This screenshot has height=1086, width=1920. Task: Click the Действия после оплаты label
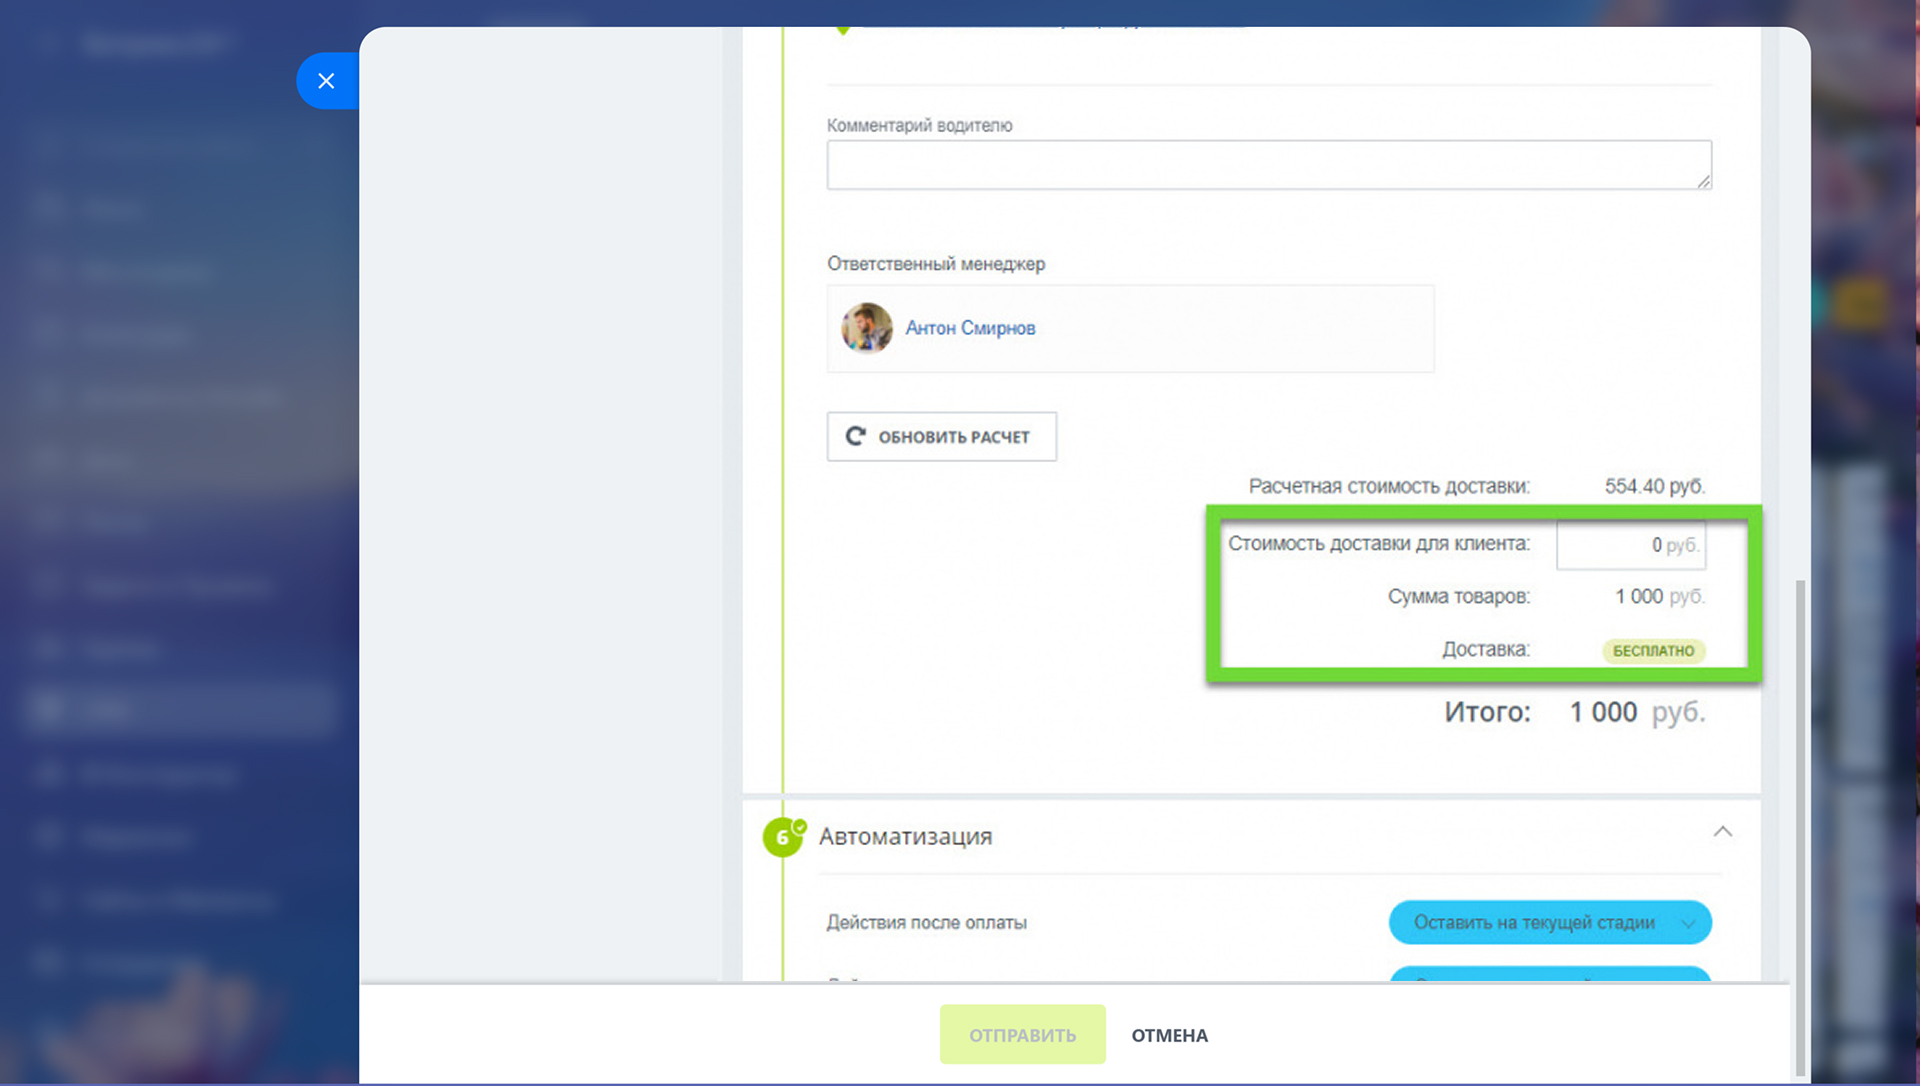(927, 923)
